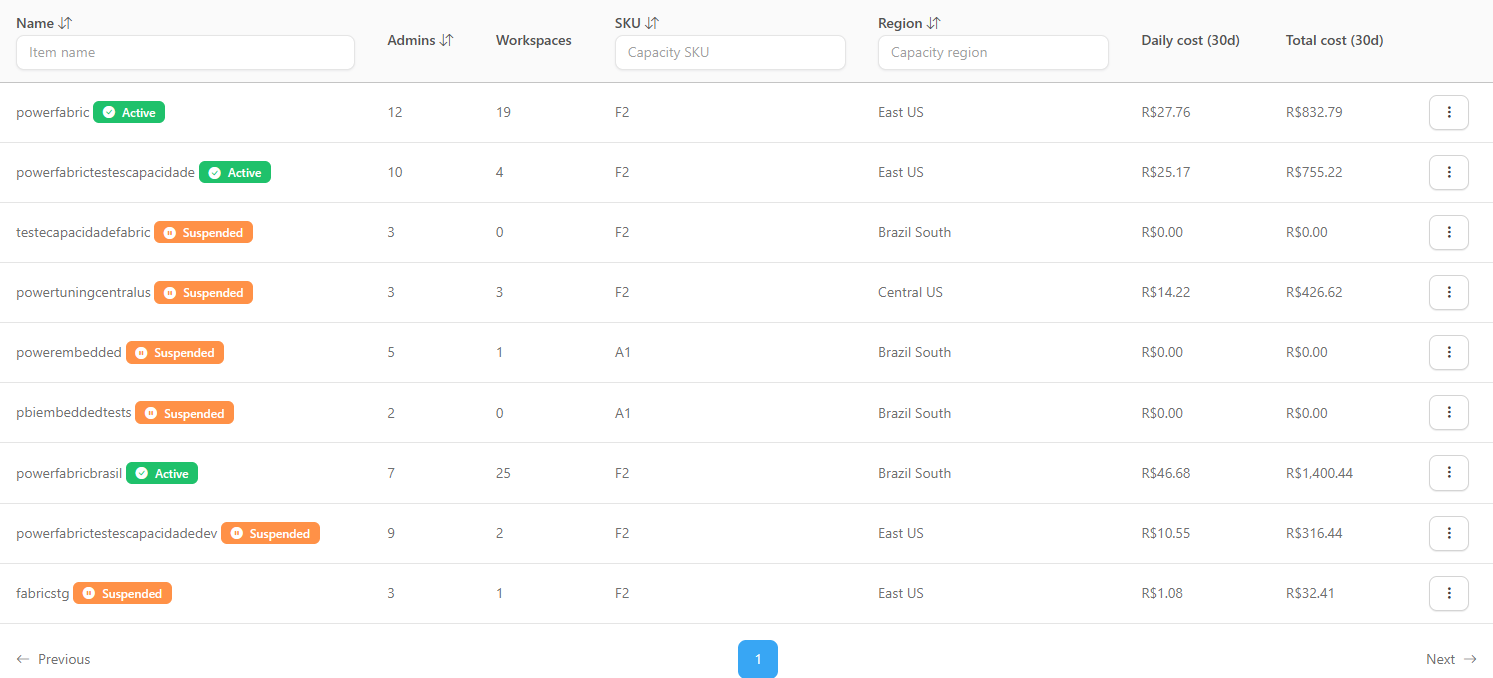Click Active badge on powerfabric
Image resolution: width=1493 pixels, height=678 pixels.
point(129,112)
